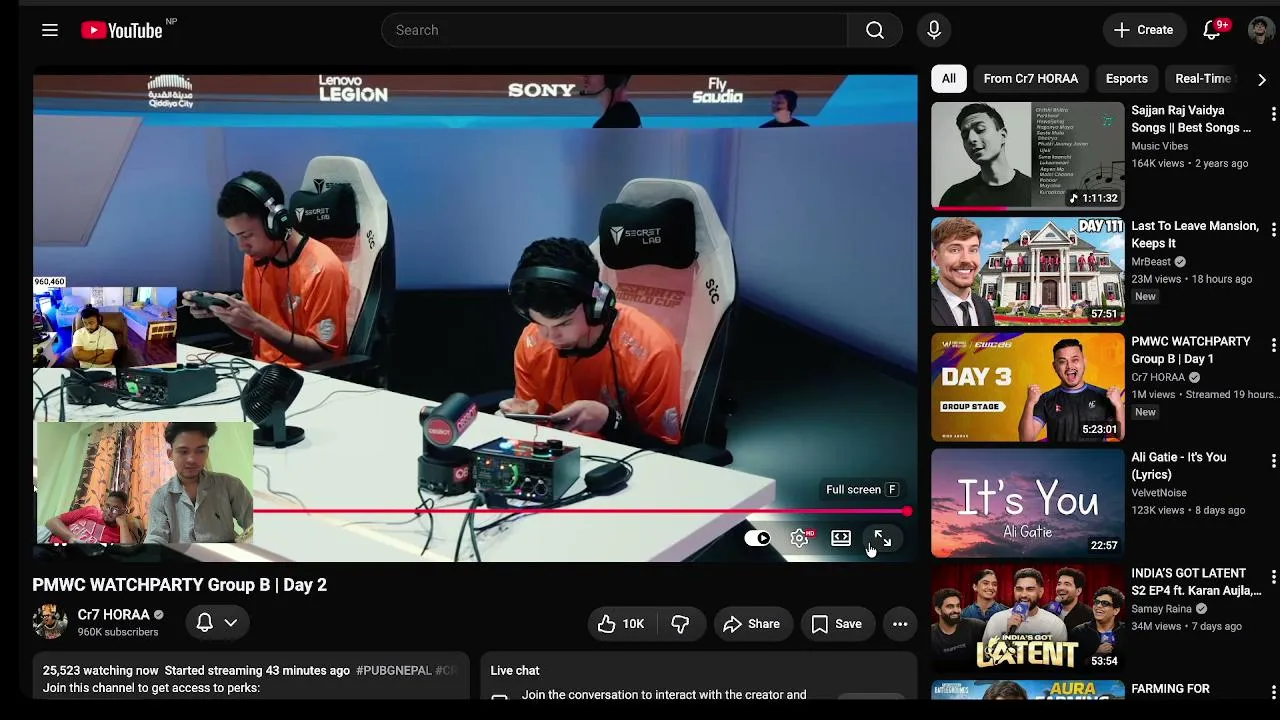Open India's Got Latent thumbnail

(x=1027, y=619)
